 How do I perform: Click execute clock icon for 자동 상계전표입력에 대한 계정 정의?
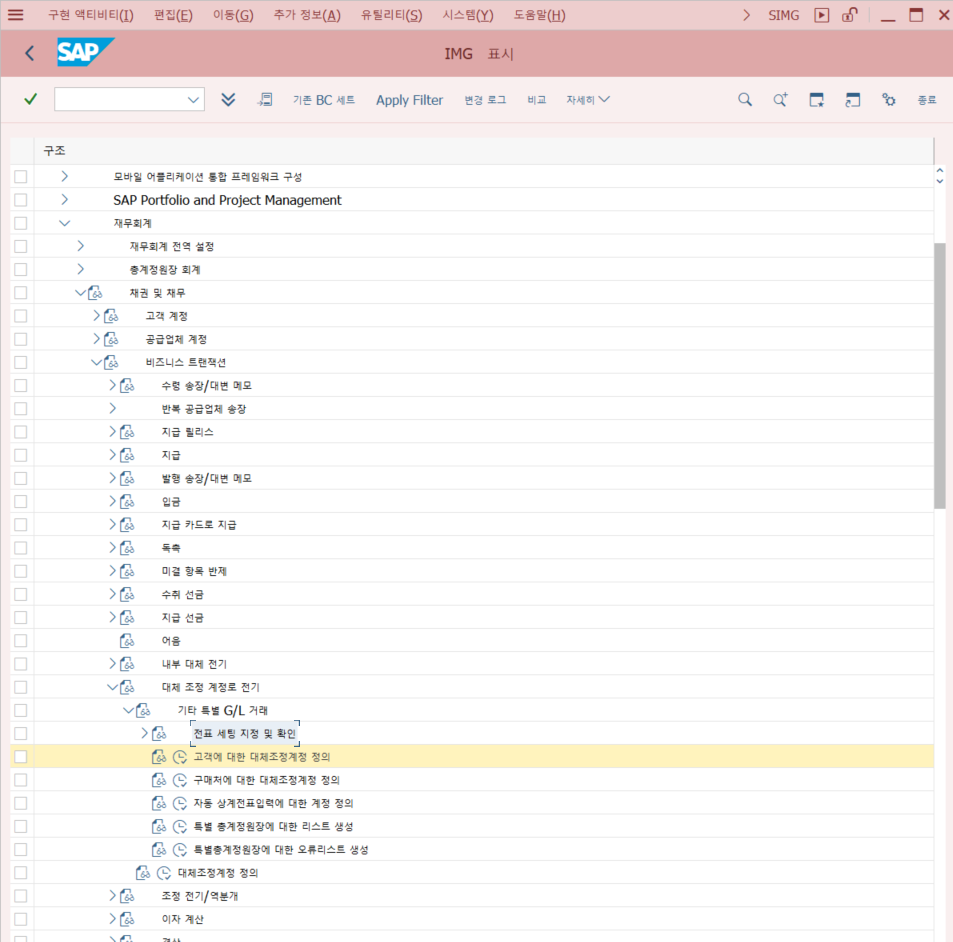(x=180, y=803)
